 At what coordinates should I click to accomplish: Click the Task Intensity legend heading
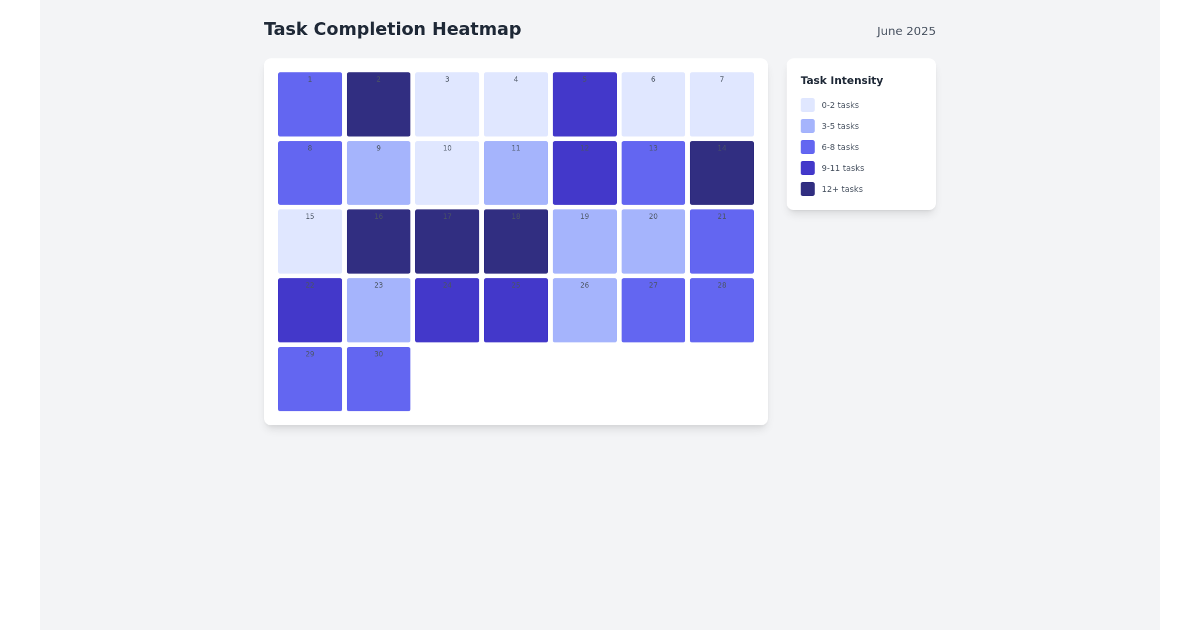coord(840,80)
